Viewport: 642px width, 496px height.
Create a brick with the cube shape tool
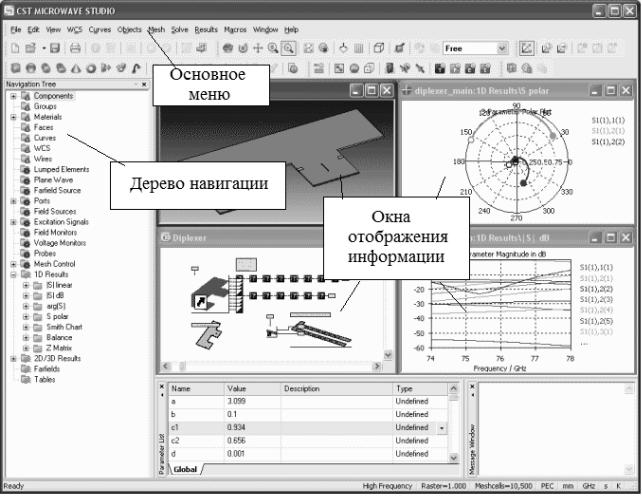16,68
